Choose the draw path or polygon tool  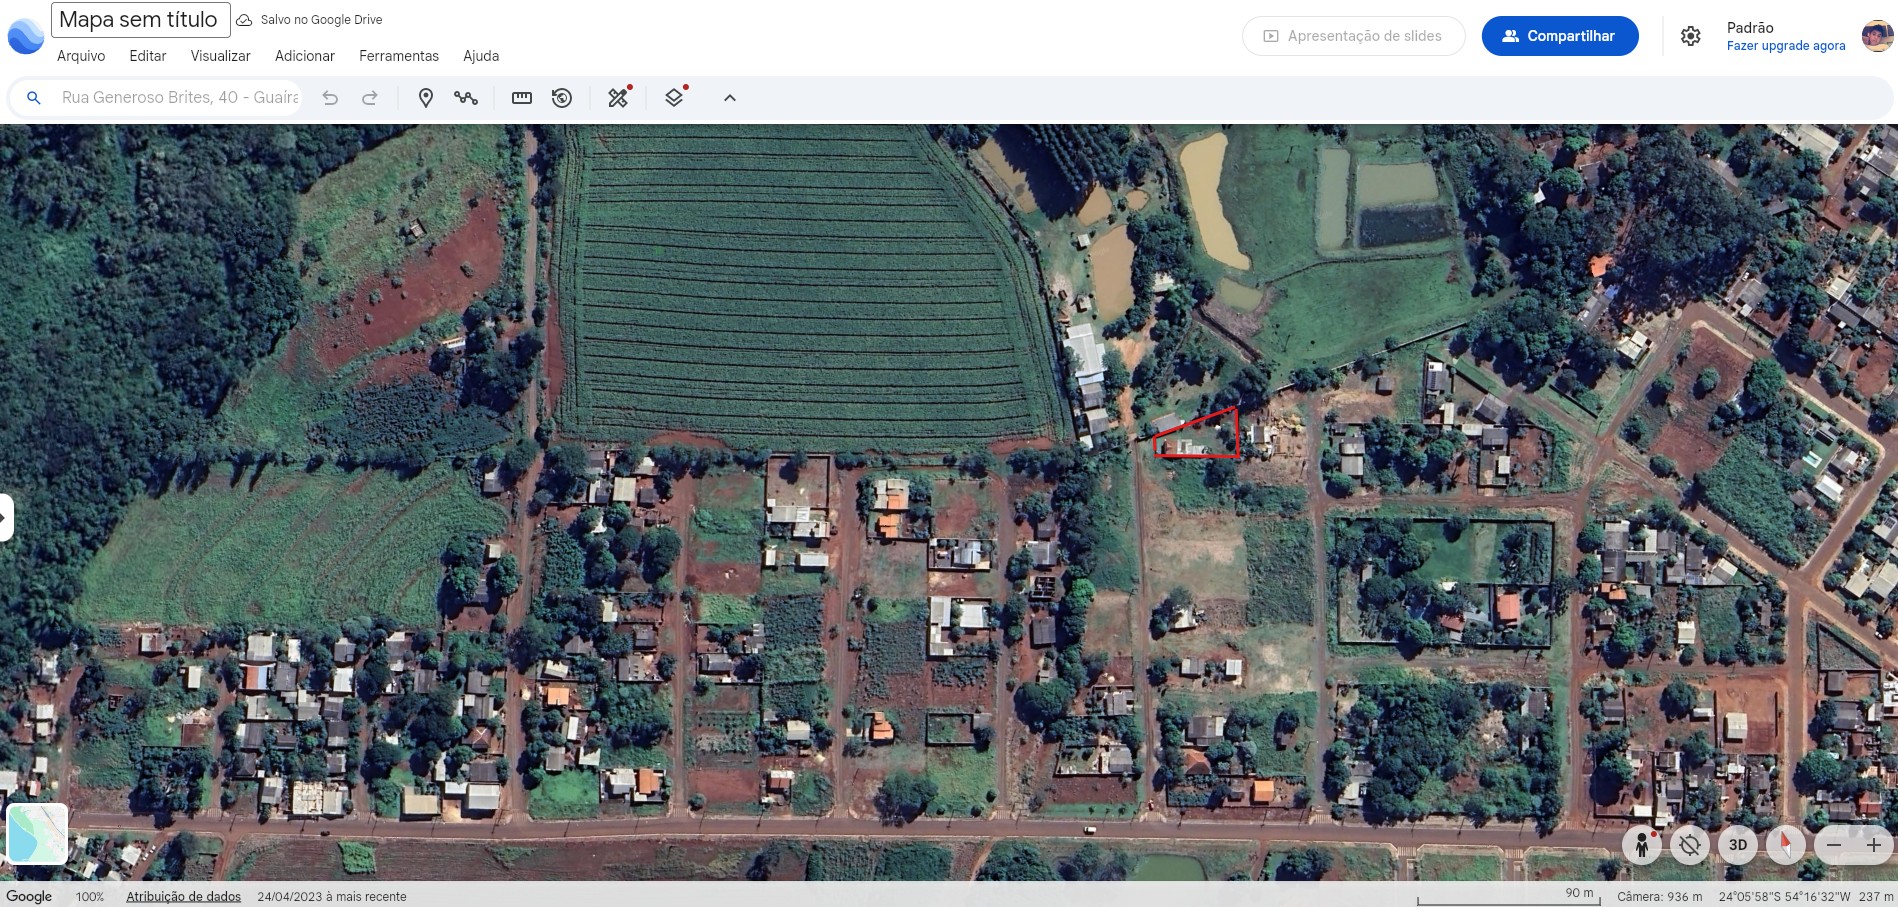465,98
